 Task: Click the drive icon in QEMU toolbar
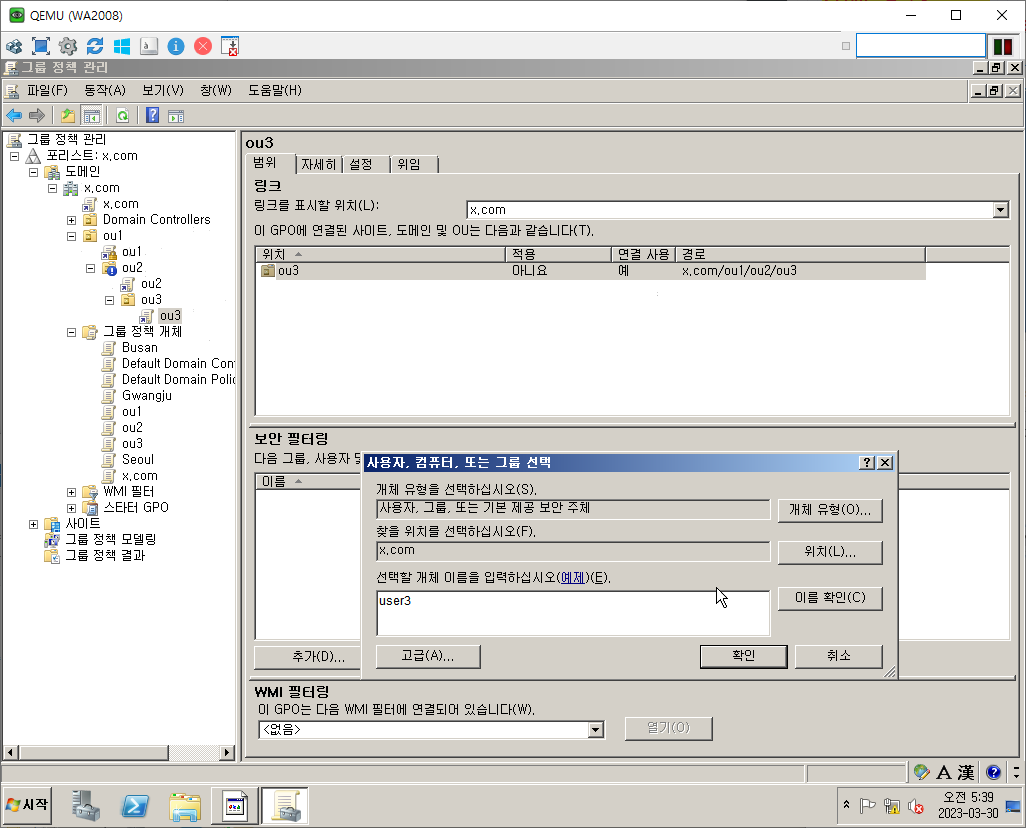(149, 46)
